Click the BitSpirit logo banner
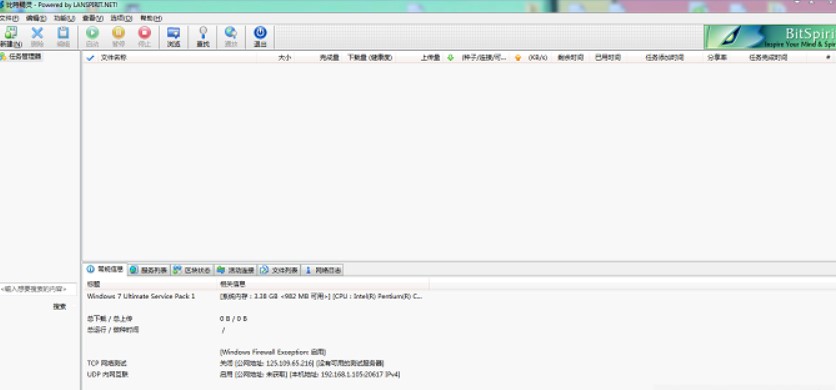 coord(770,37)
